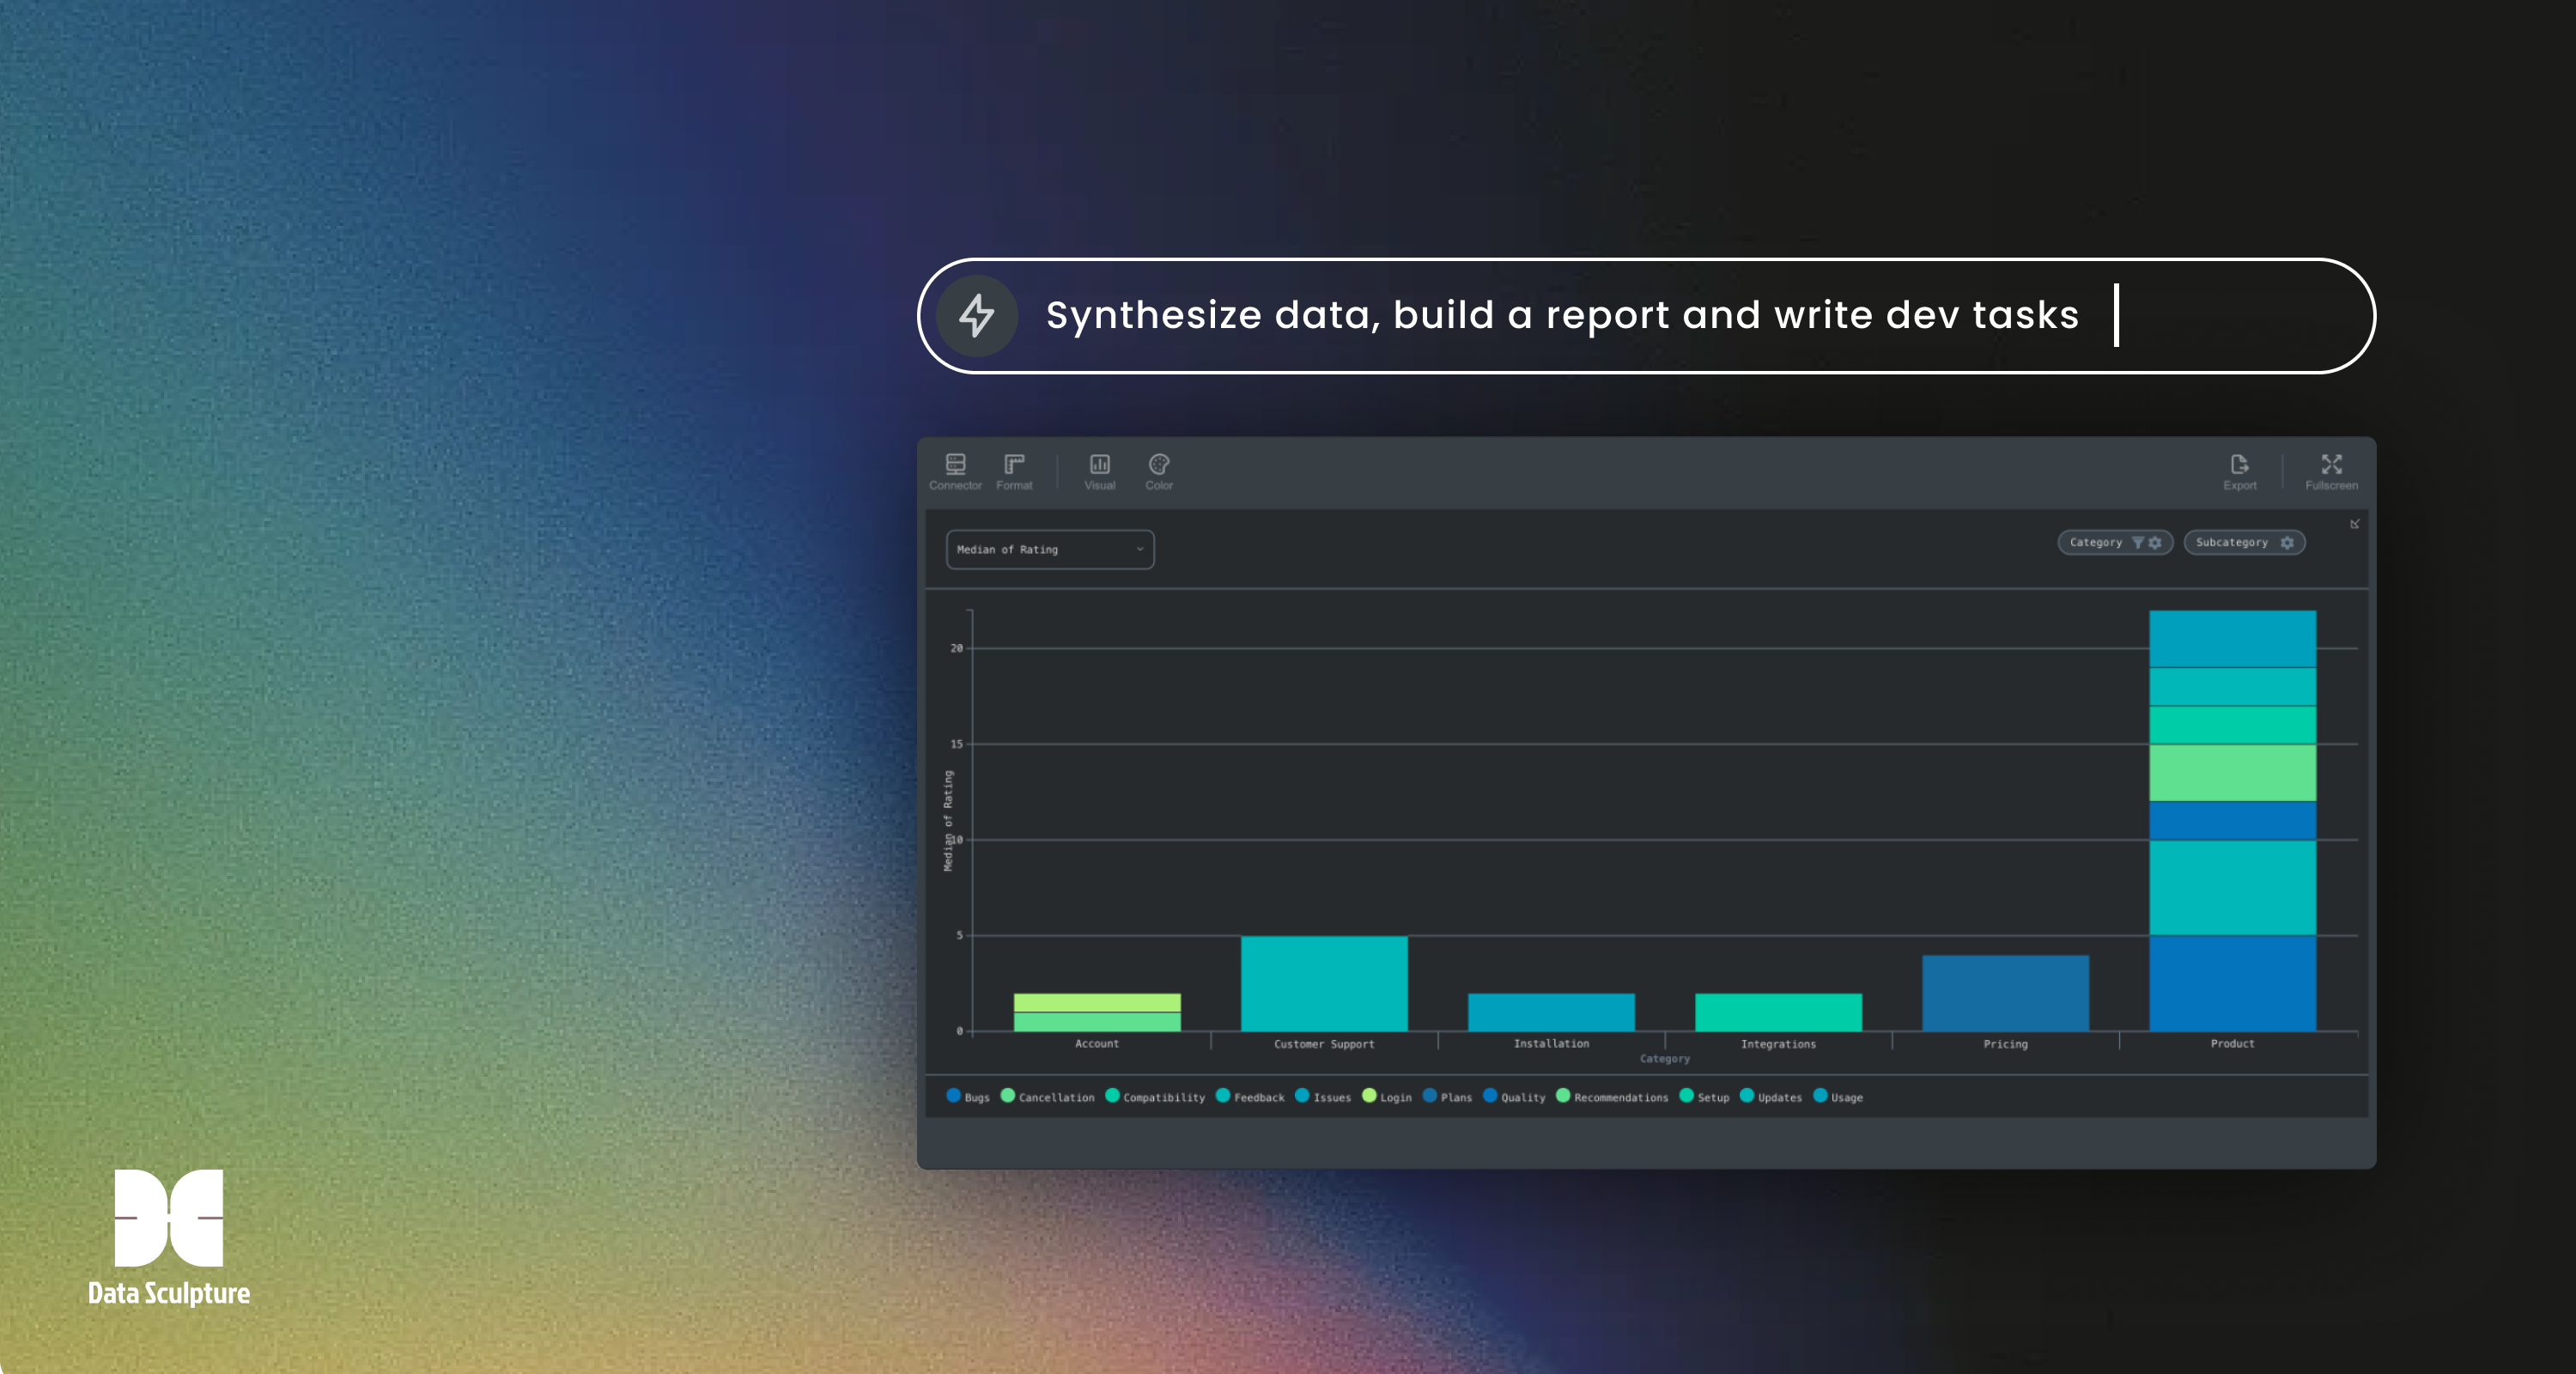Select the Integrations bar

[1778, 1012]
